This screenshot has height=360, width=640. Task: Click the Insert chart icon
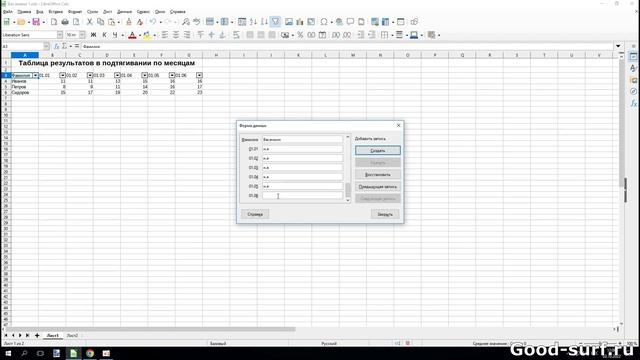[300, 22]
